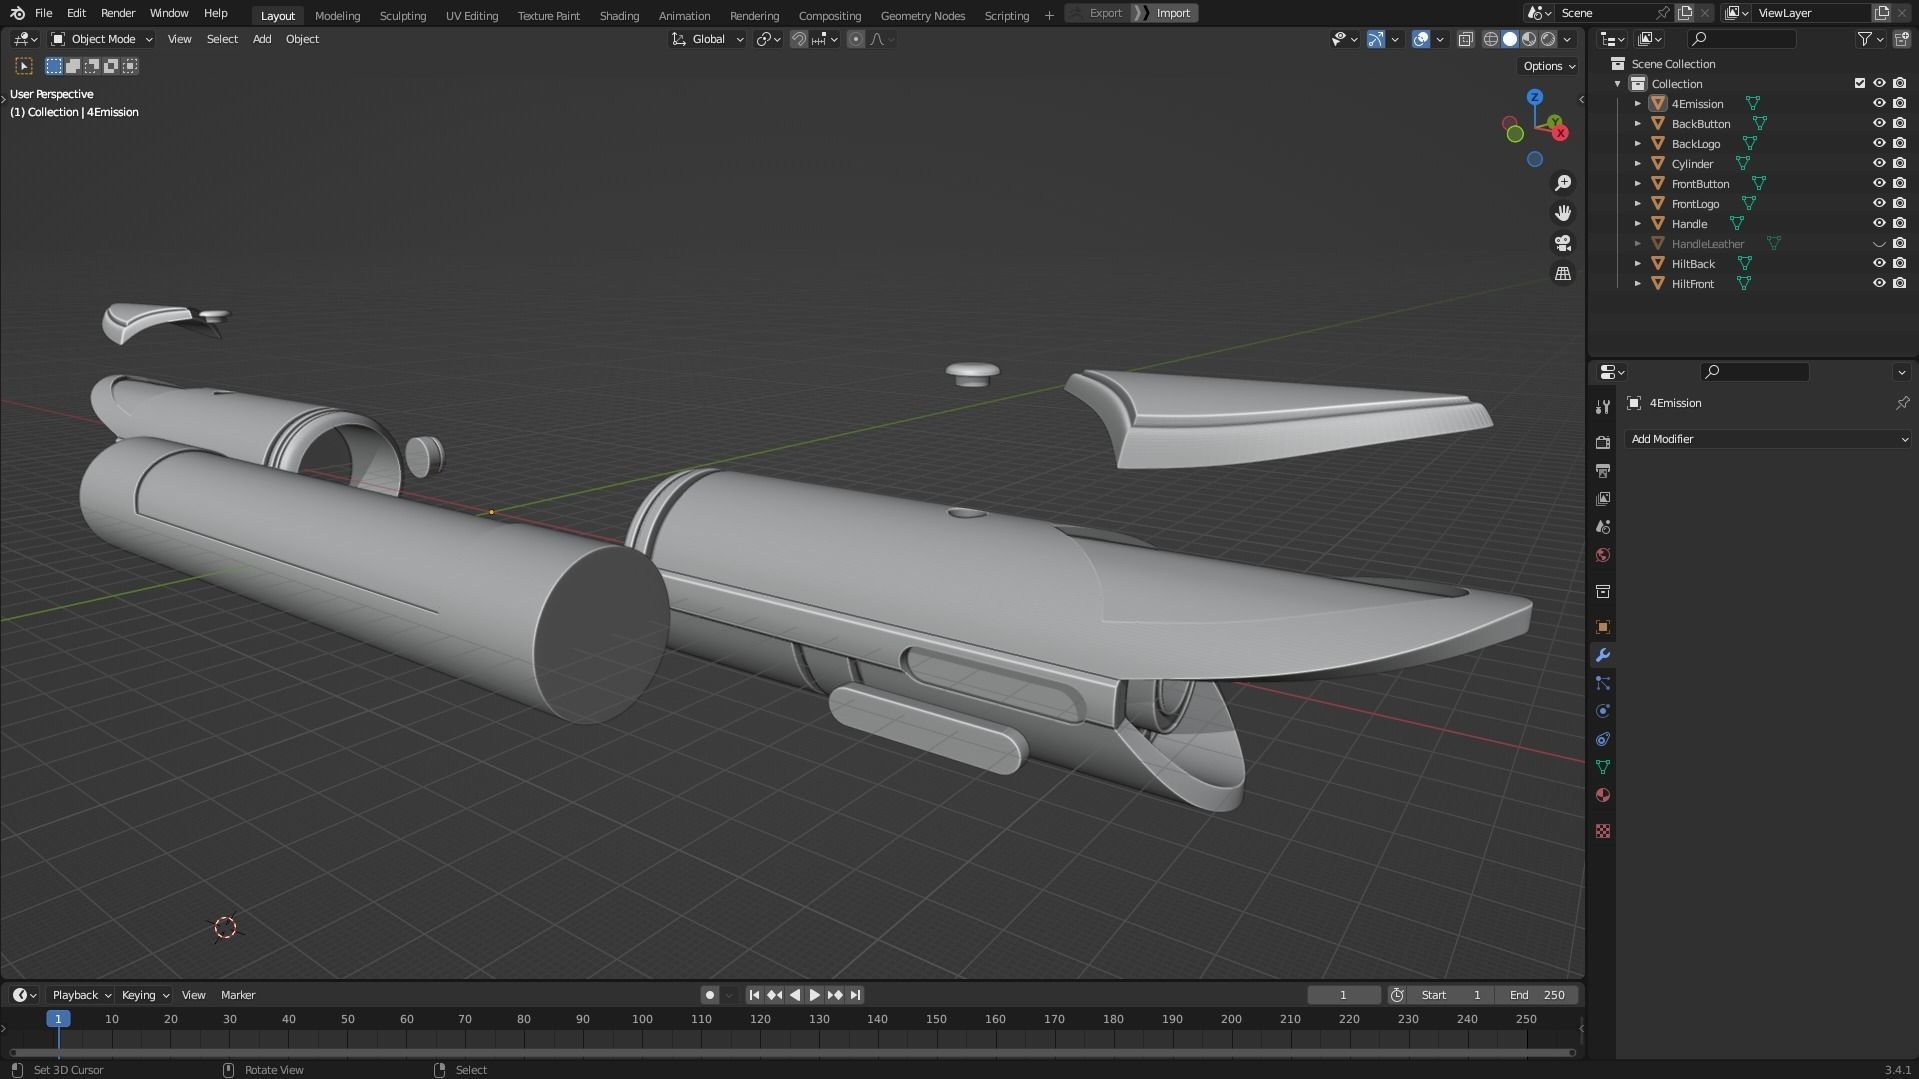The width and height of the screenshot is (1919, 1079).
Task: Click the pan hand viewport gizmo
Action: (1563, 213)
